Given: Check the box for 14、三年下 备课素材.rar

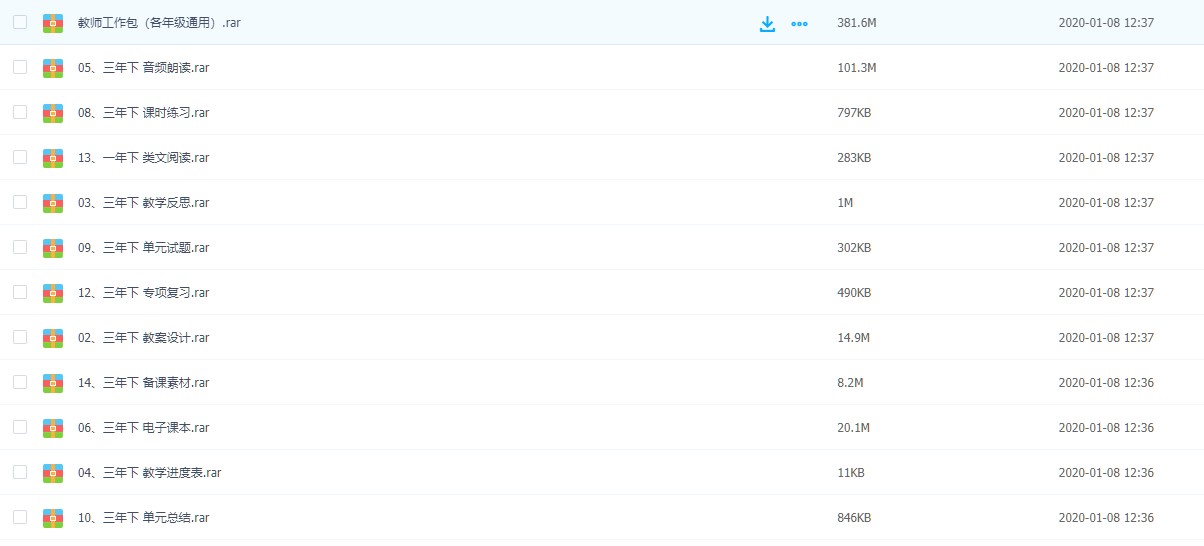Looking at the screenshot, I should click(20, 382).
